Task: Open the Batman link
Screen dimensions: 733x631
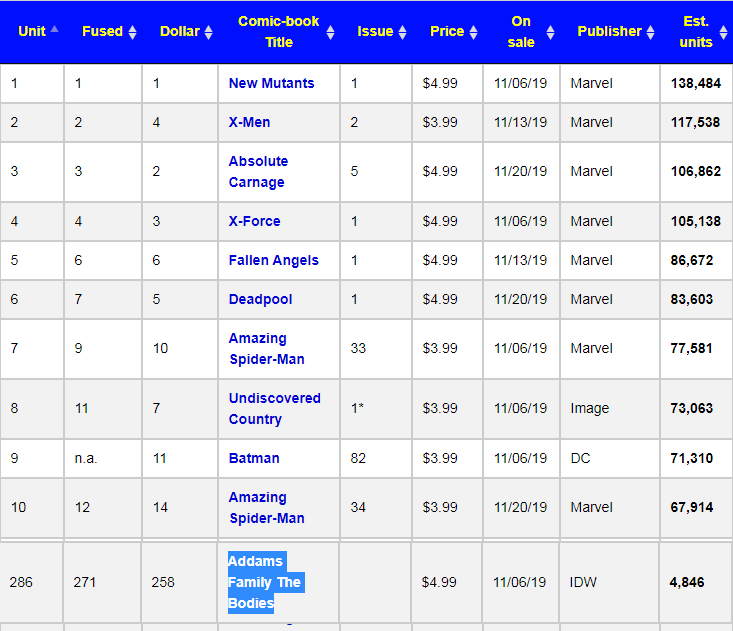Action: click(254, 458)
